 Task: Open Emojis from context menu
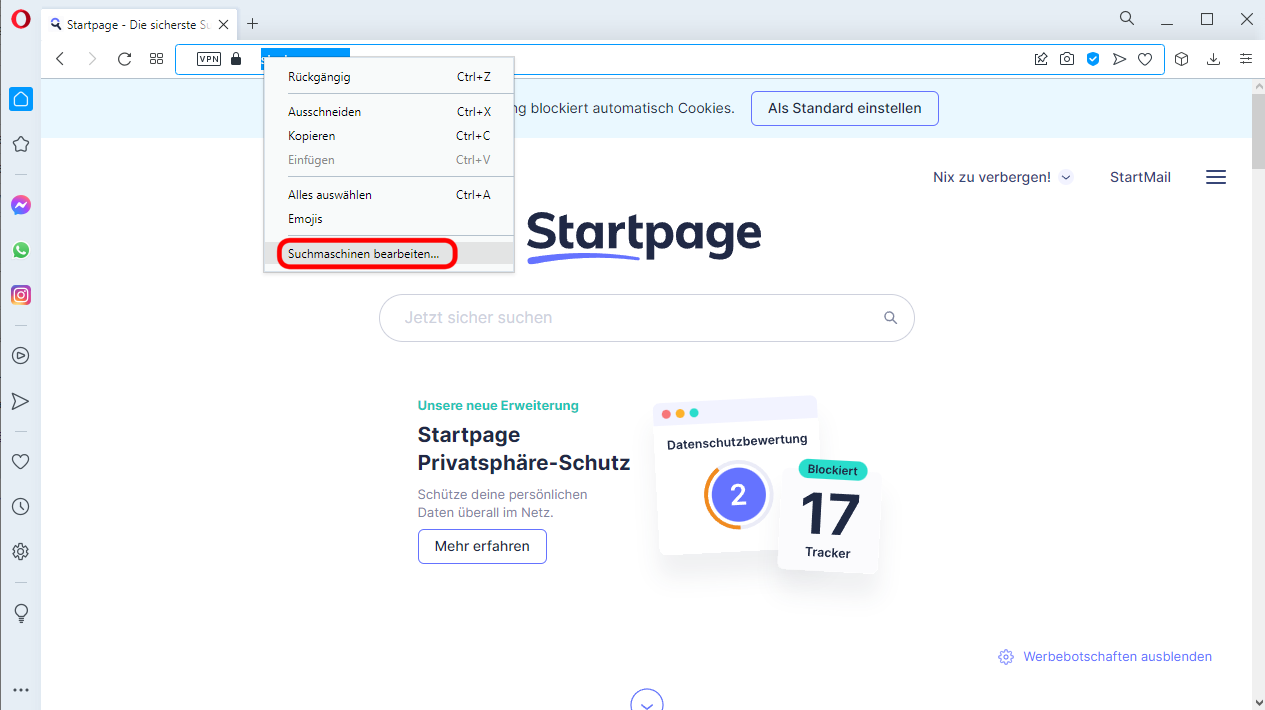coord(389,219)
